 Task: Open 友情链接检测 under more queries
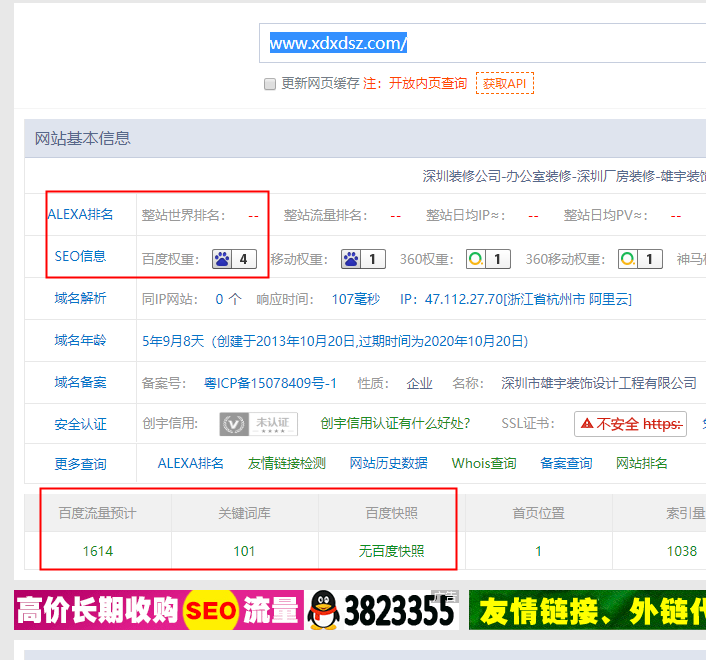[x=287, y=463]
